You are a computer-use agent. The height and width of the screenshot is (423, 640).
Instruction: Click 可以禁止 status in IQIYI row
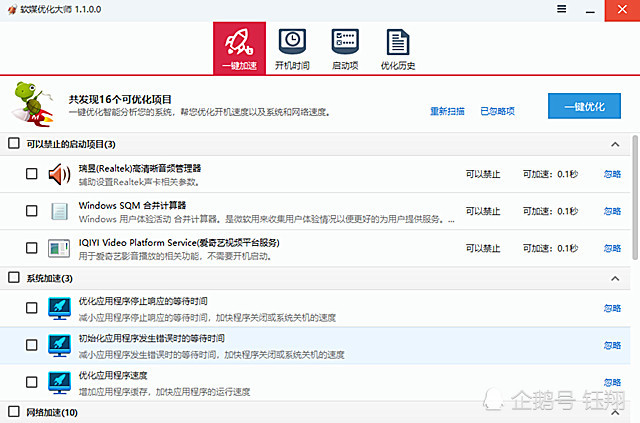tap(483, 248)
